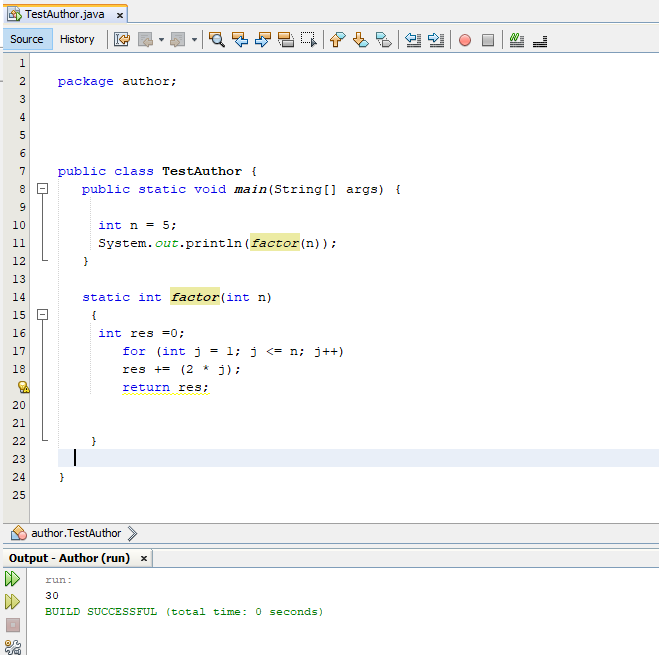Viewport: 659px width, 655px height.
Task: Click Next Bookmark icon
Action: click(361, 40)
